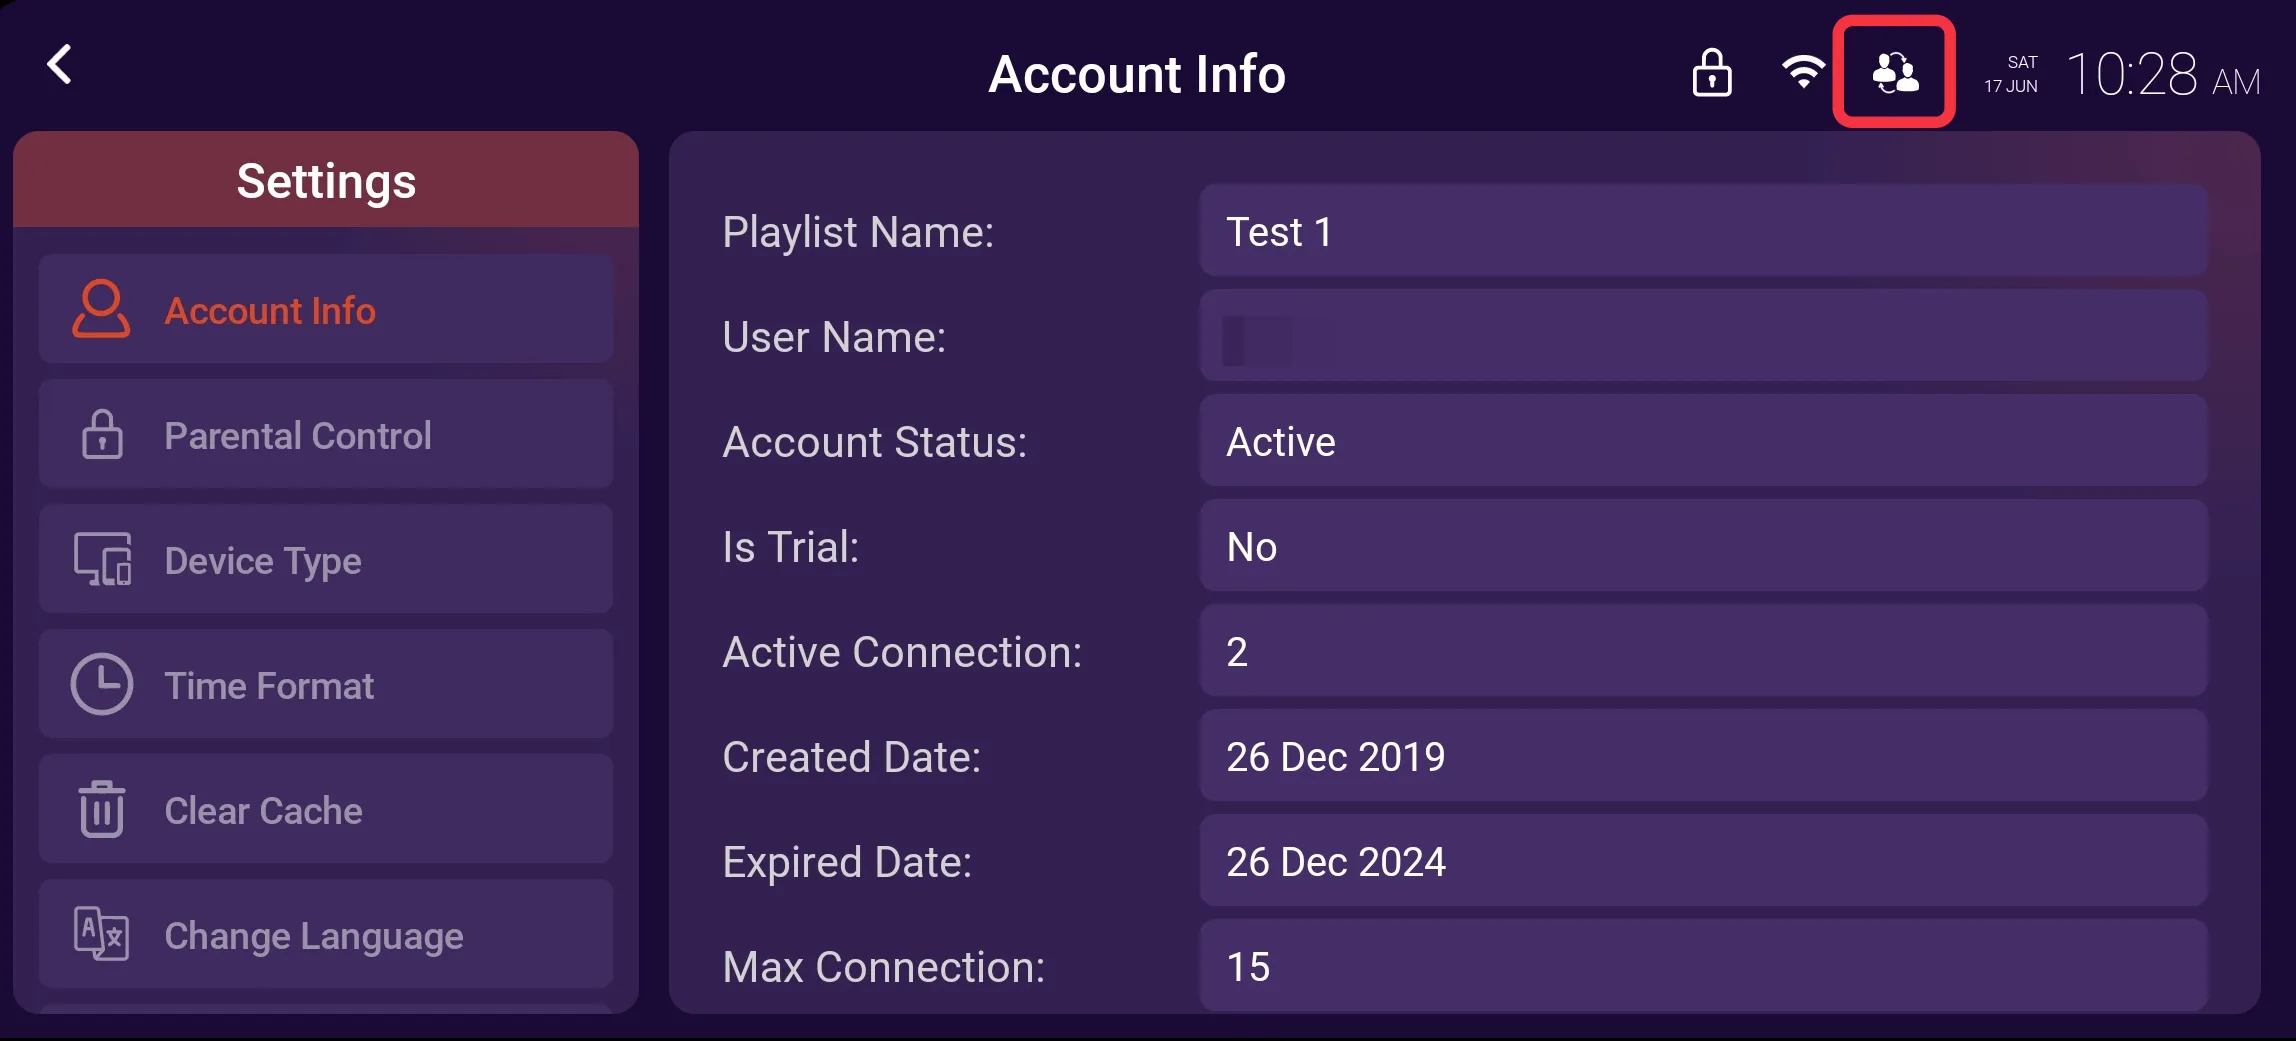The height and width of the screenshot is (1041, 2296).
Task: Open Time Format settings
Action: coord(326,684)
